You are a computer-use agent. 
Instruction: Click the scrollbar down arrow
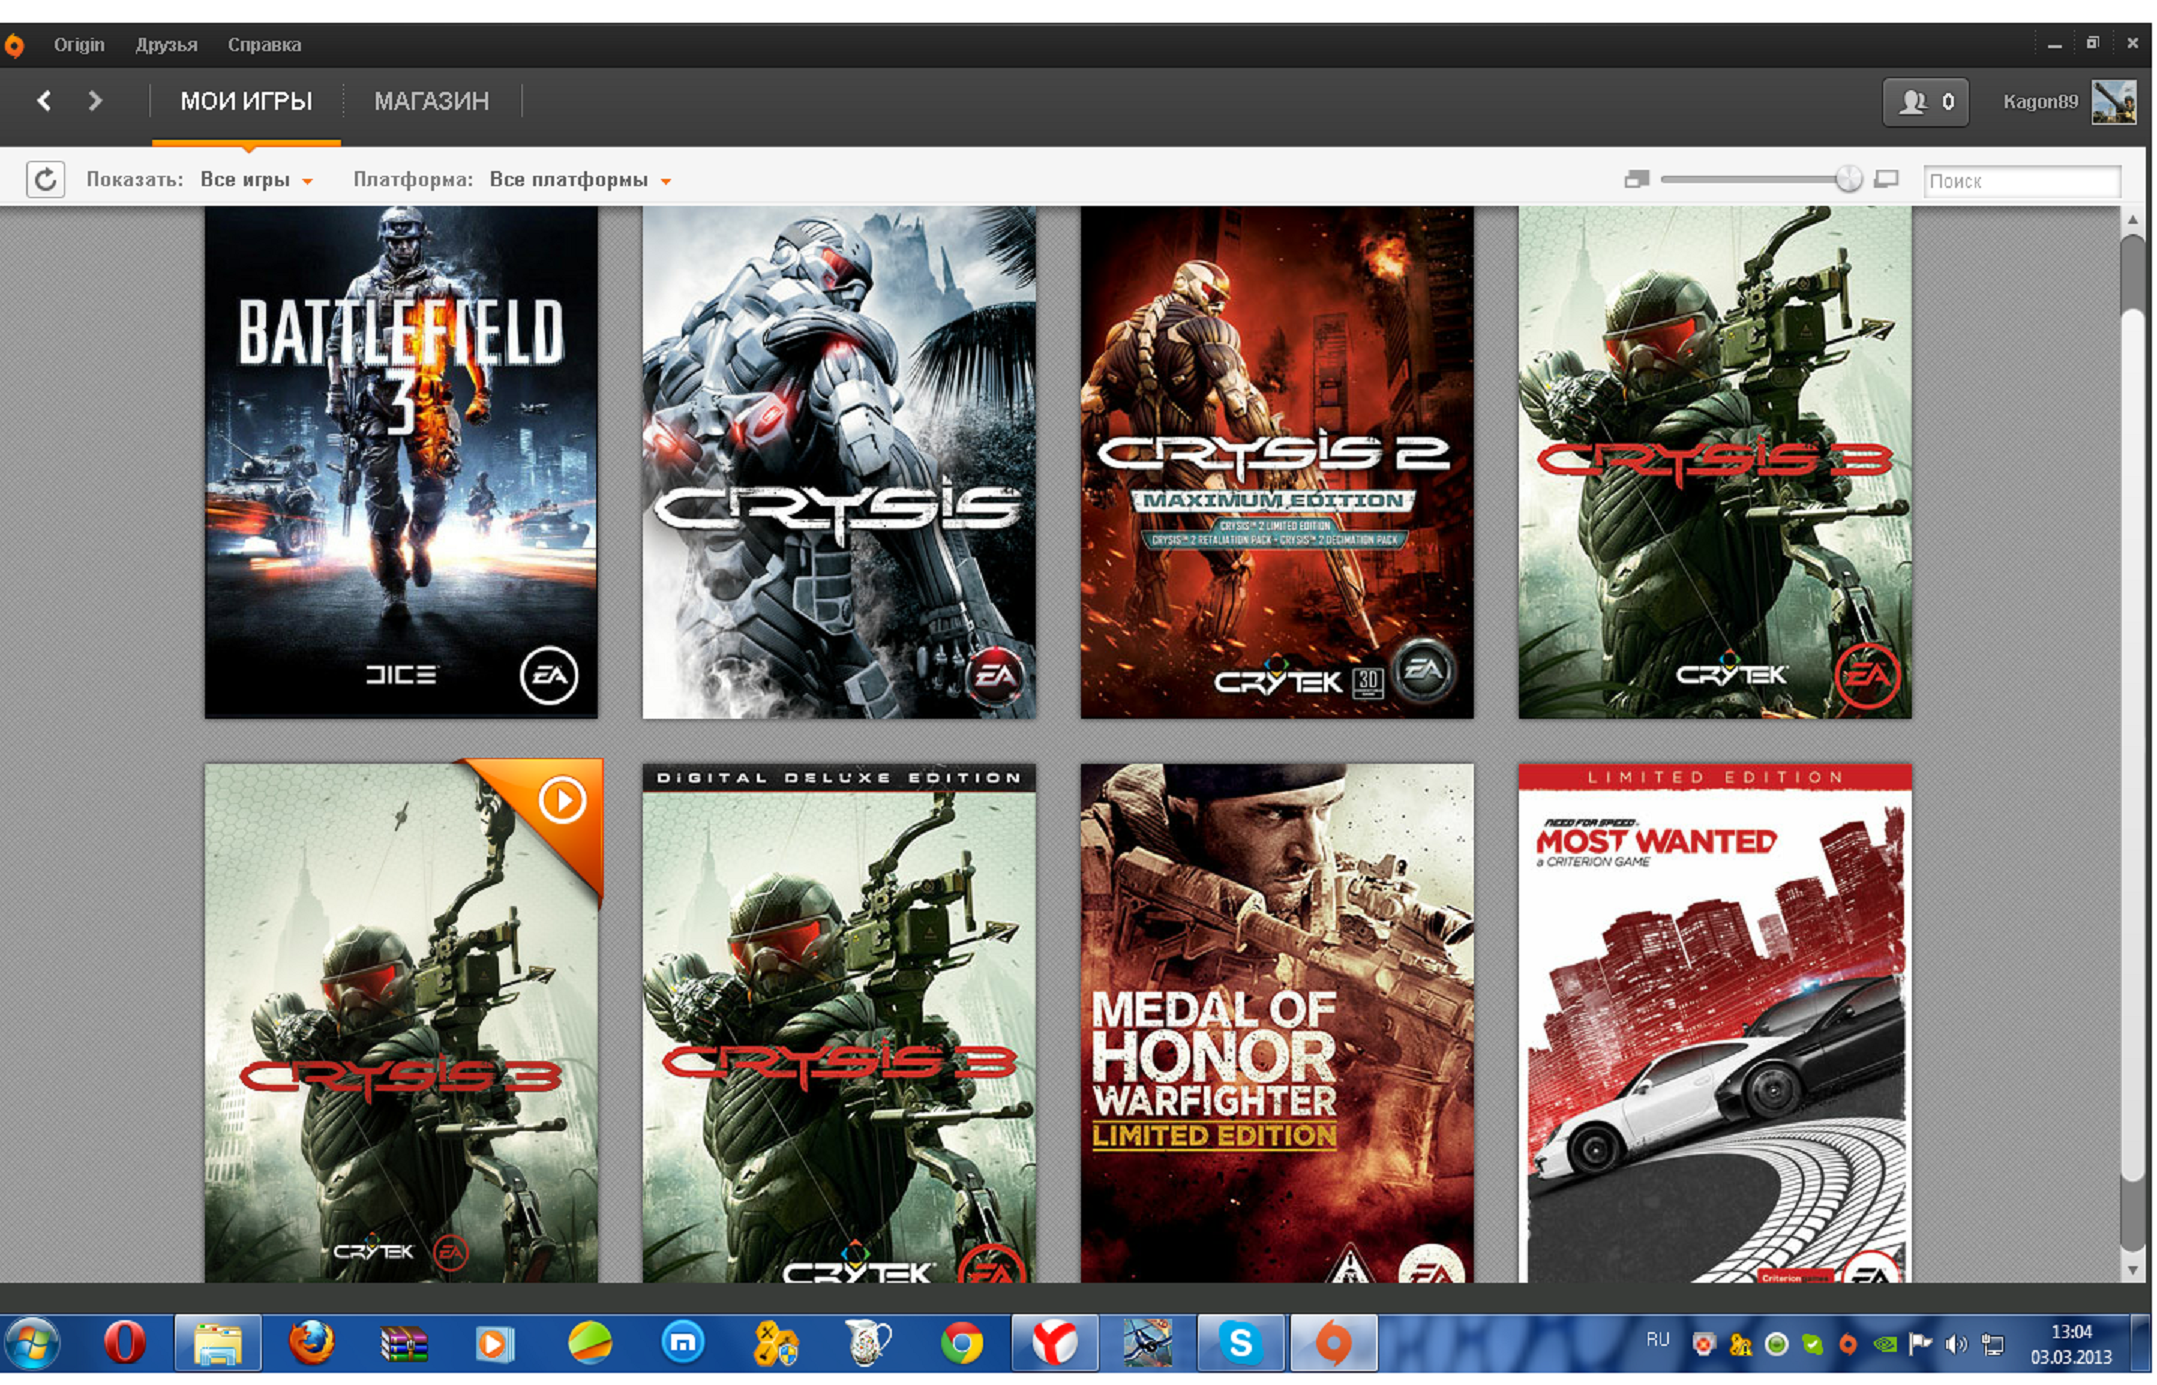point(2133,1270)
